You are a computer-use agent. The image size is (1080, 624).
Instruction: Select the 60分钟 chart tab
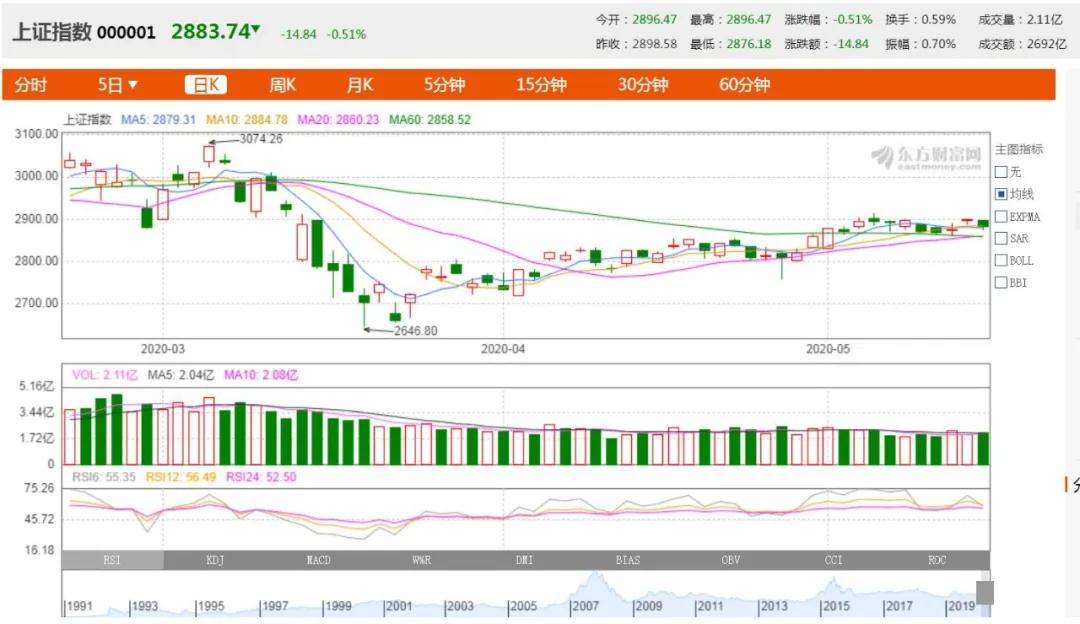click(x=744, y=85)
